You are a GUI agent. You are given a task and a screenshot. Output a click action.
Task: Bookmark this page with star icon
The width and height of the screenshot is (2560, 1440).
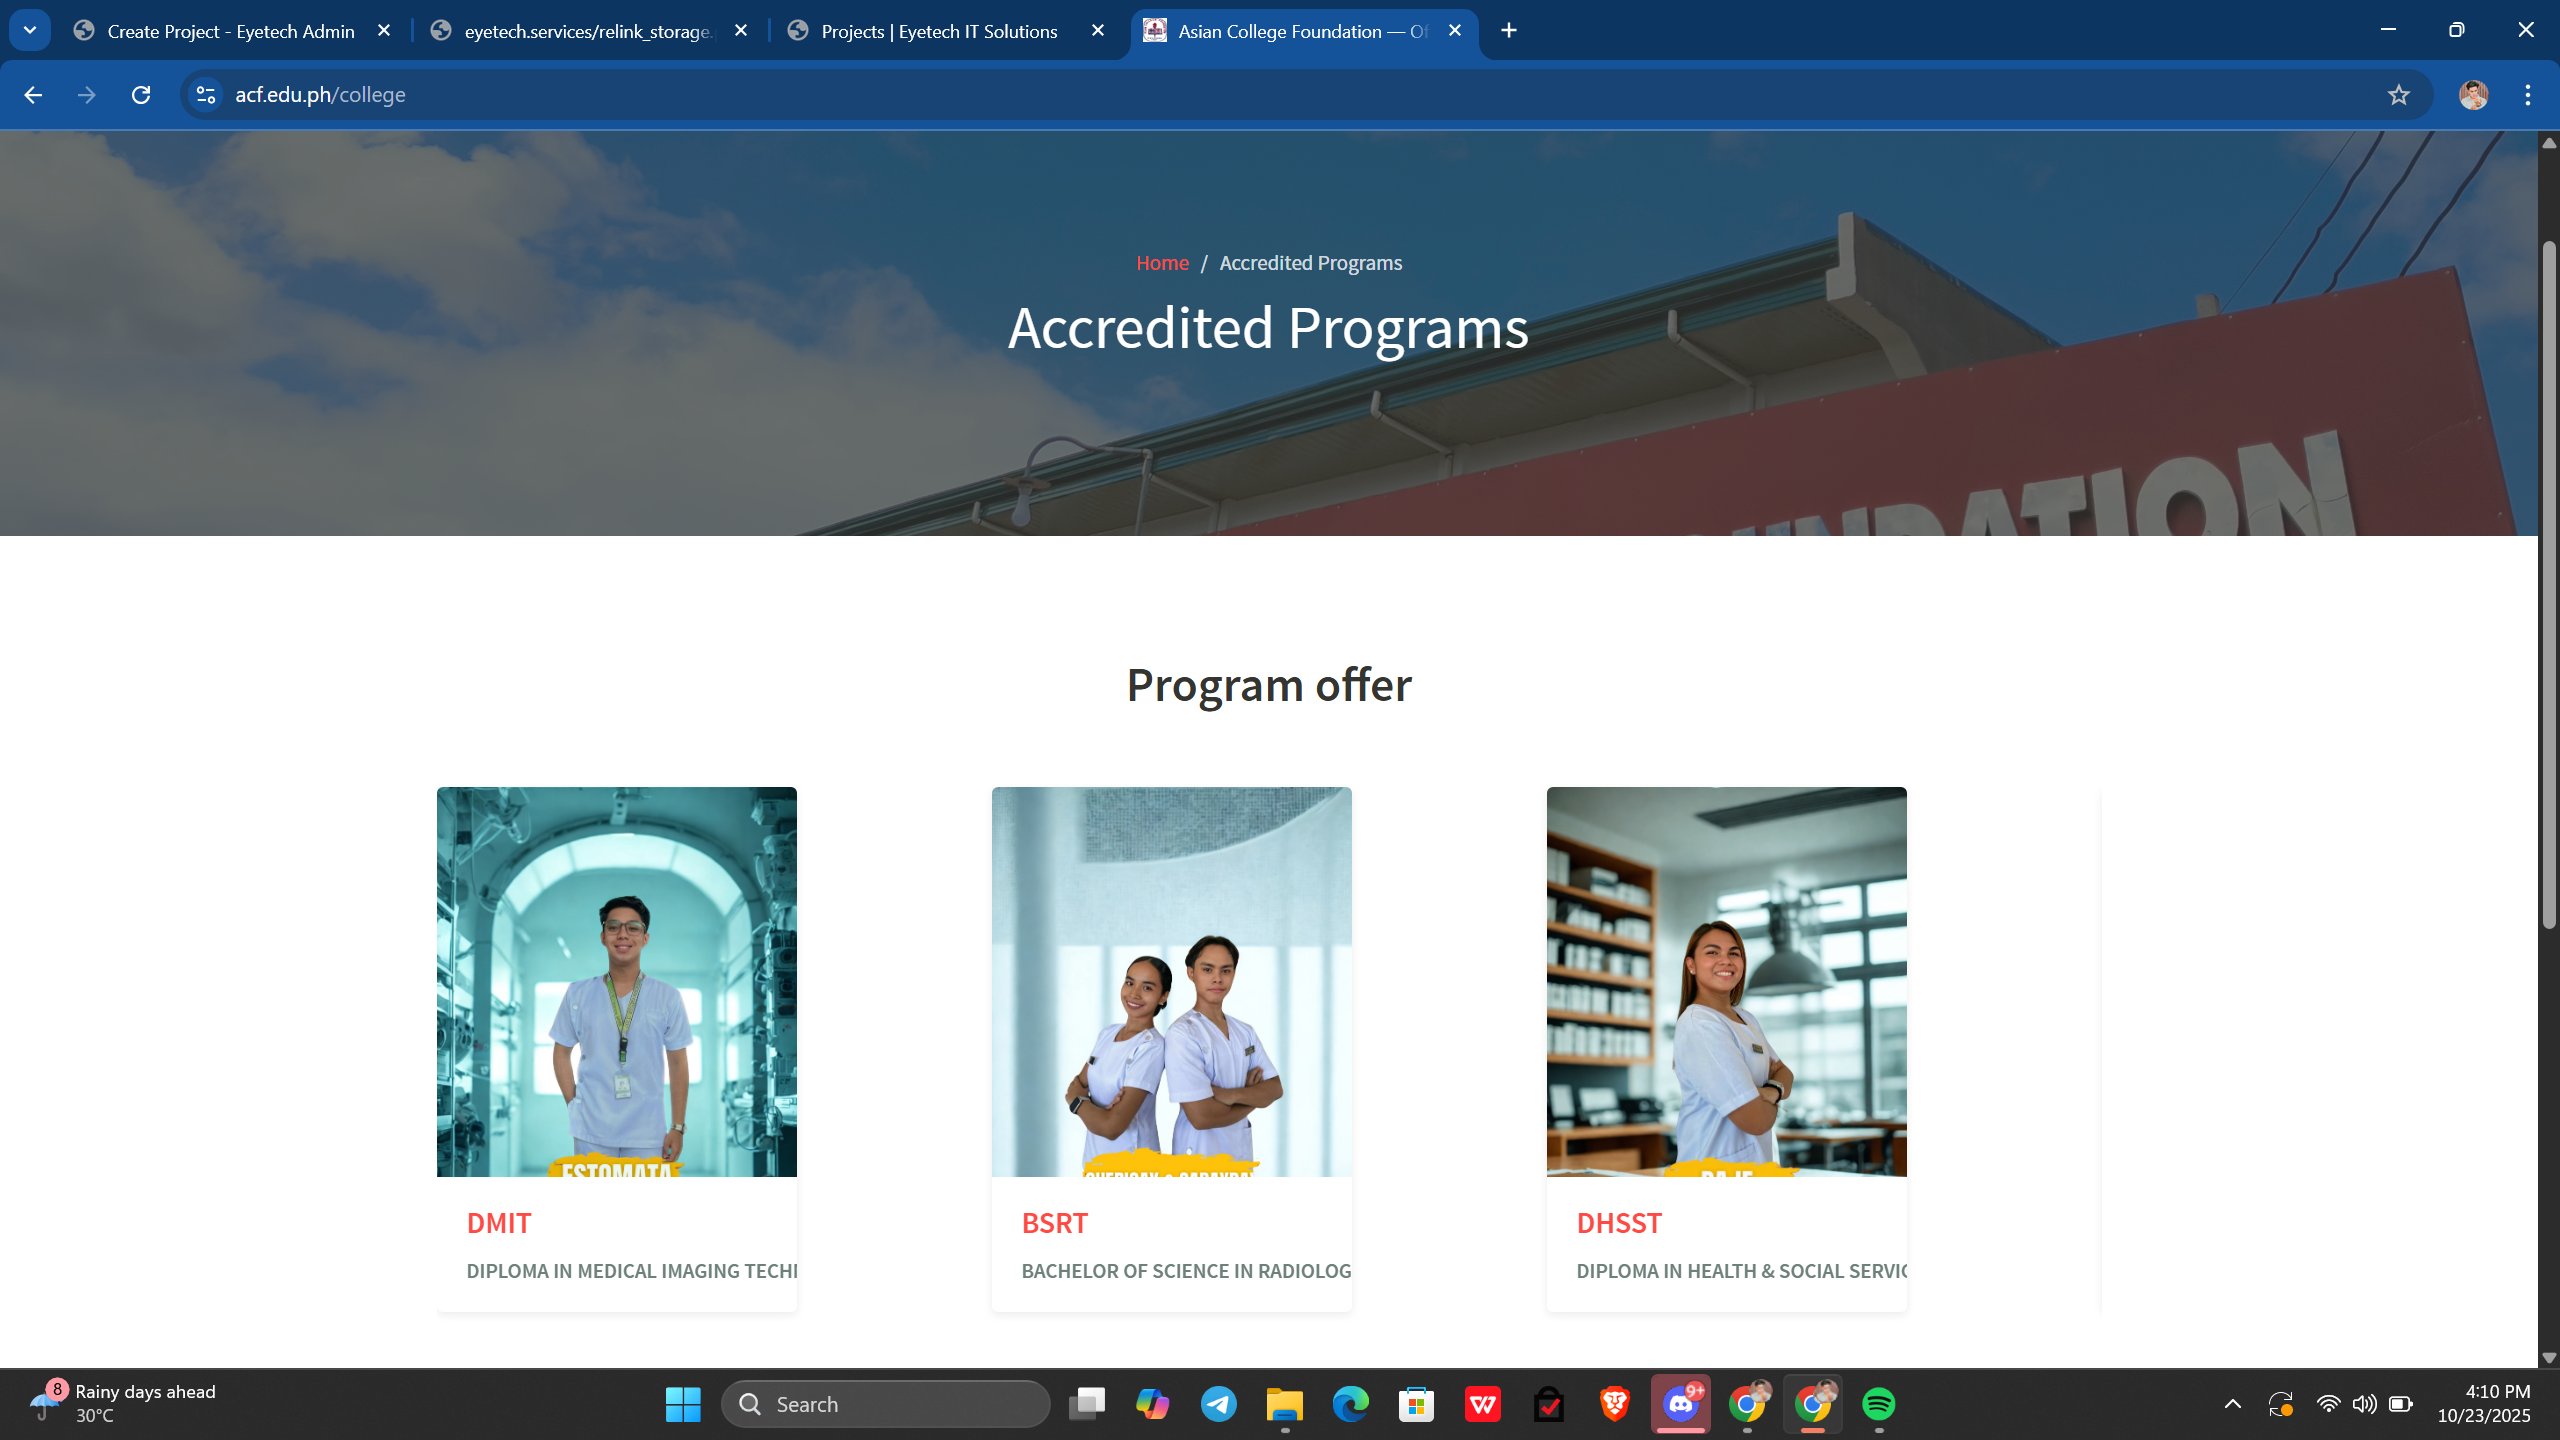pyautogui.click(x=2398, y=95)
